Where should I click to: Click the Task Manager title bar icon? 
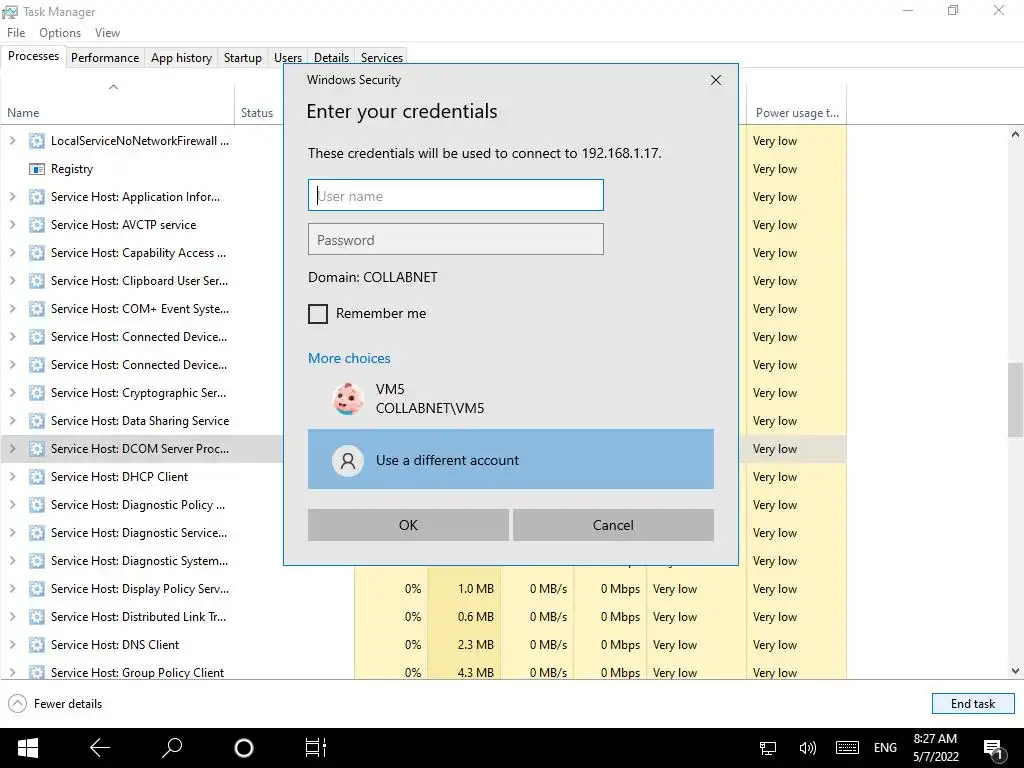(x=10, y=12)
